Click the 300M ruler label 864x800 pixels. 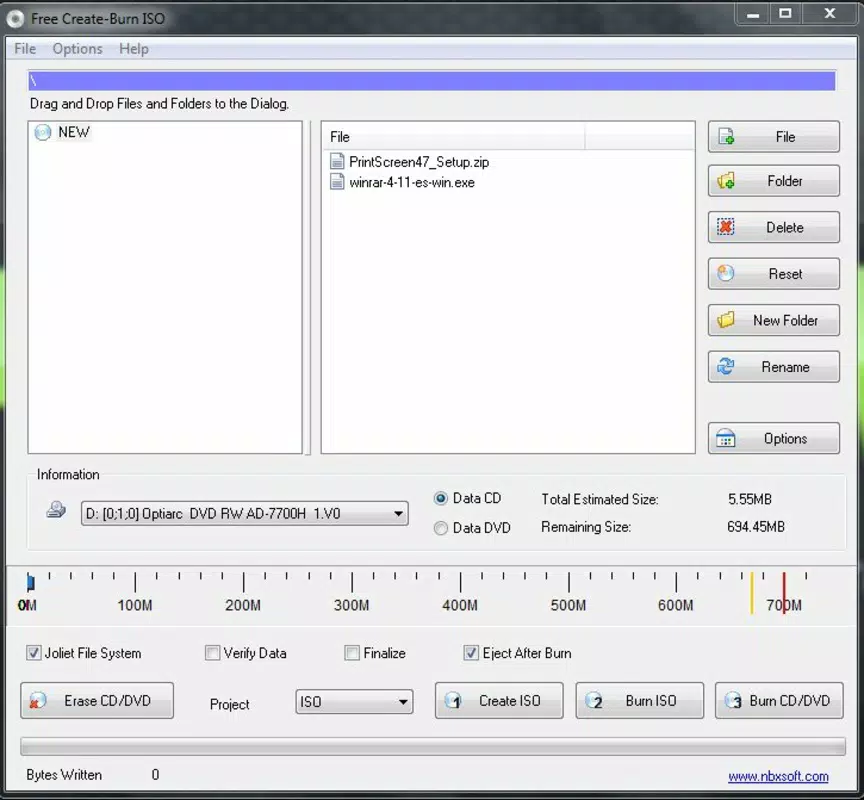(x=352, y=606)
